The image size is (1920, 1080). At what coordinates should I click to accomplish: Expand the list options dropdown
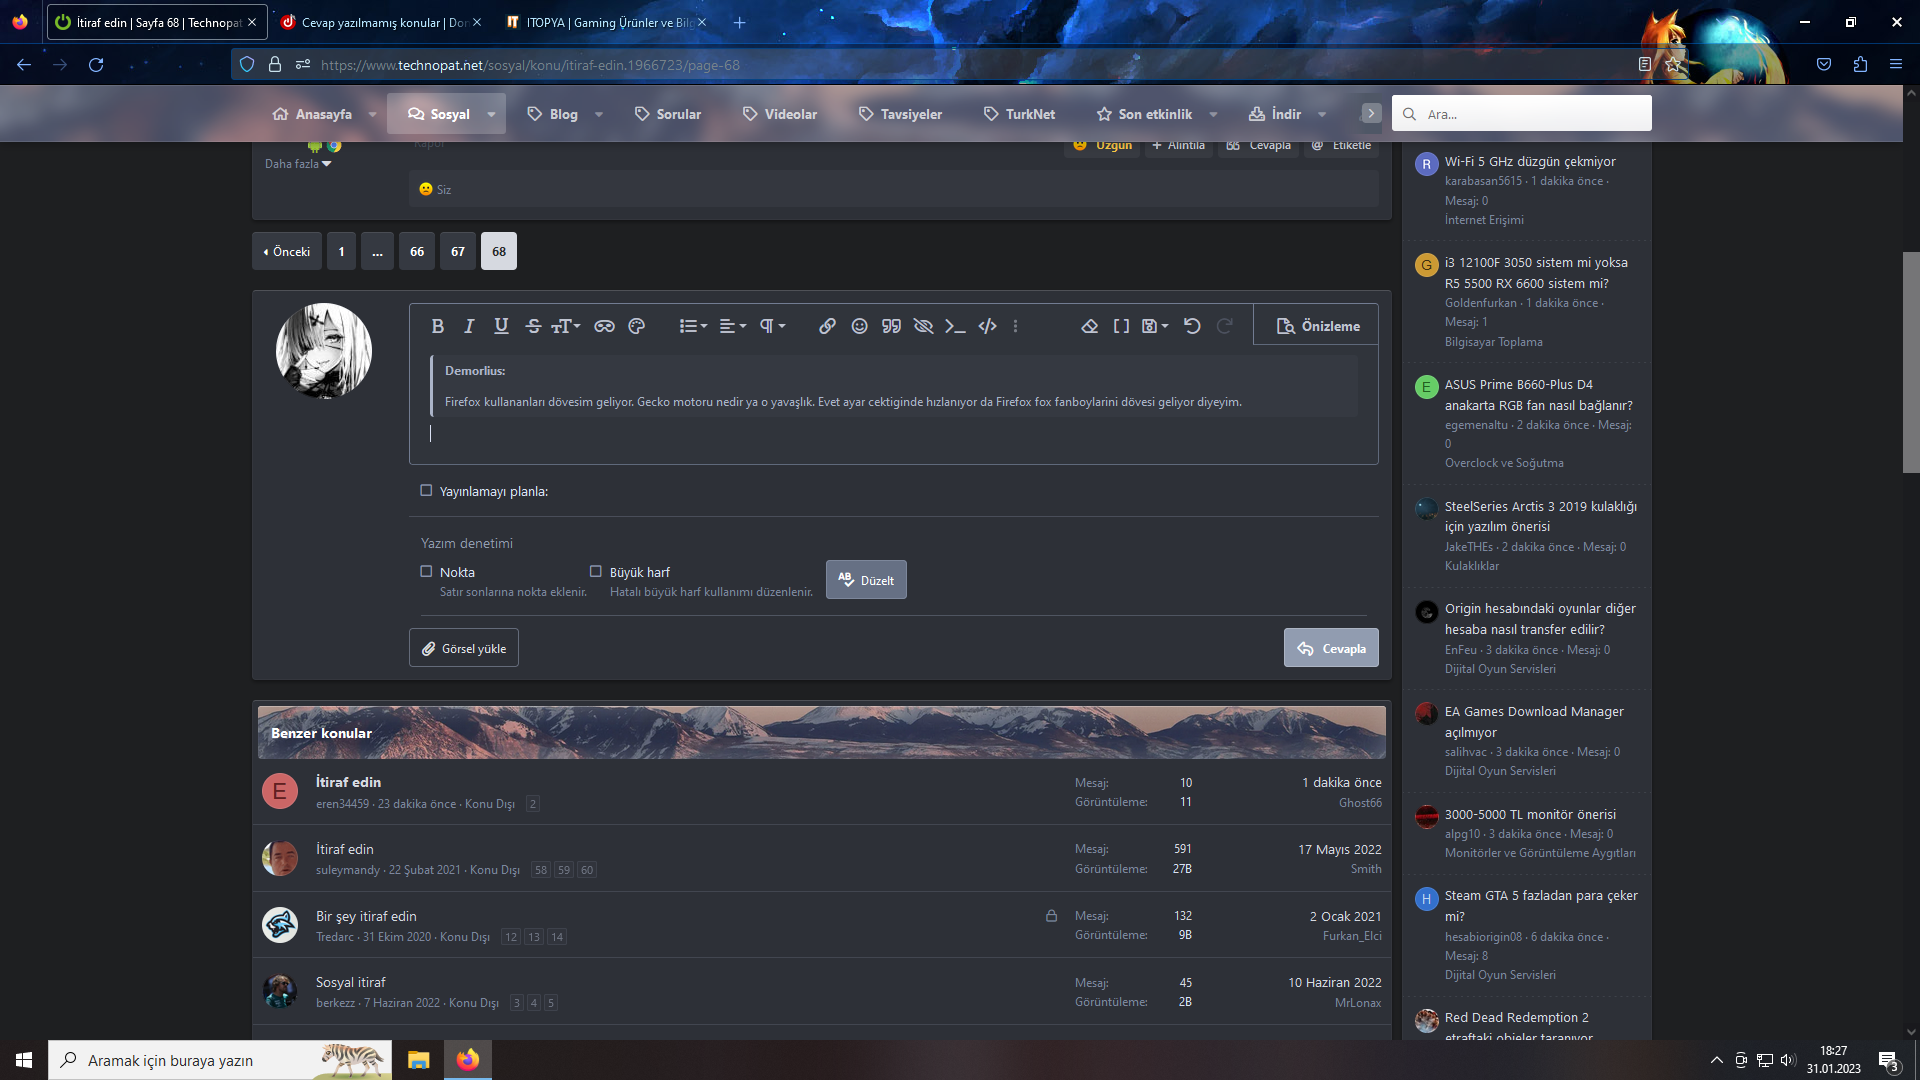click(693, 326)
